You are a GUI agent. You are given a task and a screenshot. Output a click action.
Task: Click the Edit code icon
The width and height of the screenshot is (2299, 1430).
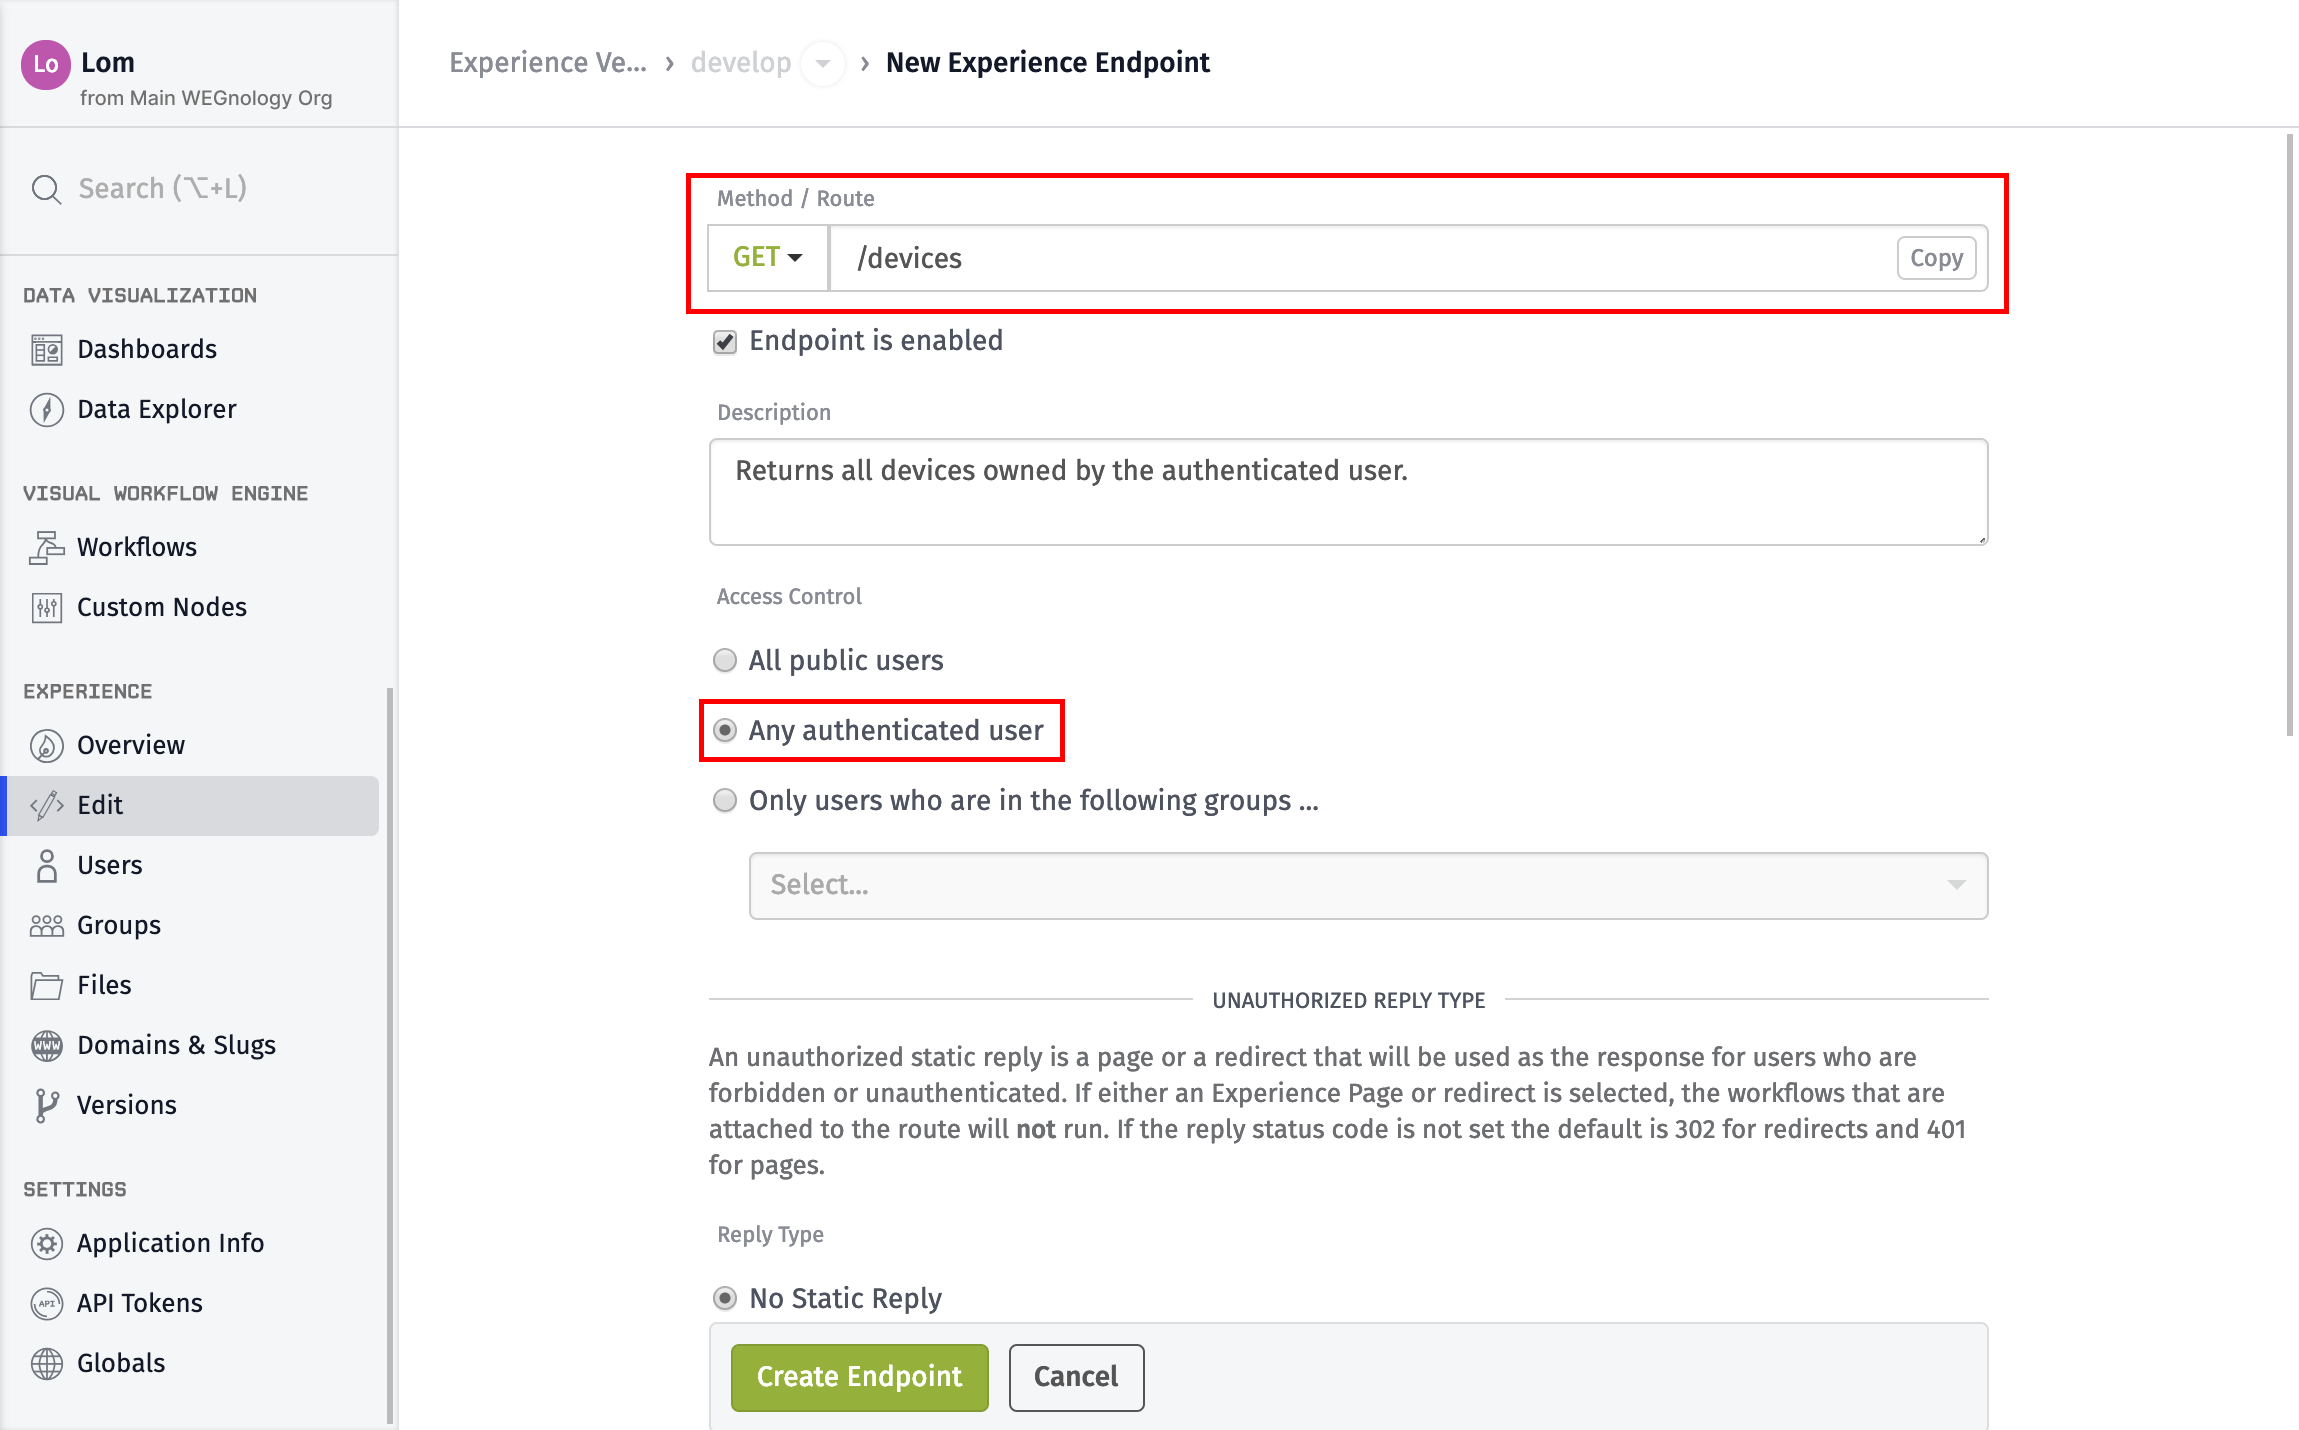46,806
